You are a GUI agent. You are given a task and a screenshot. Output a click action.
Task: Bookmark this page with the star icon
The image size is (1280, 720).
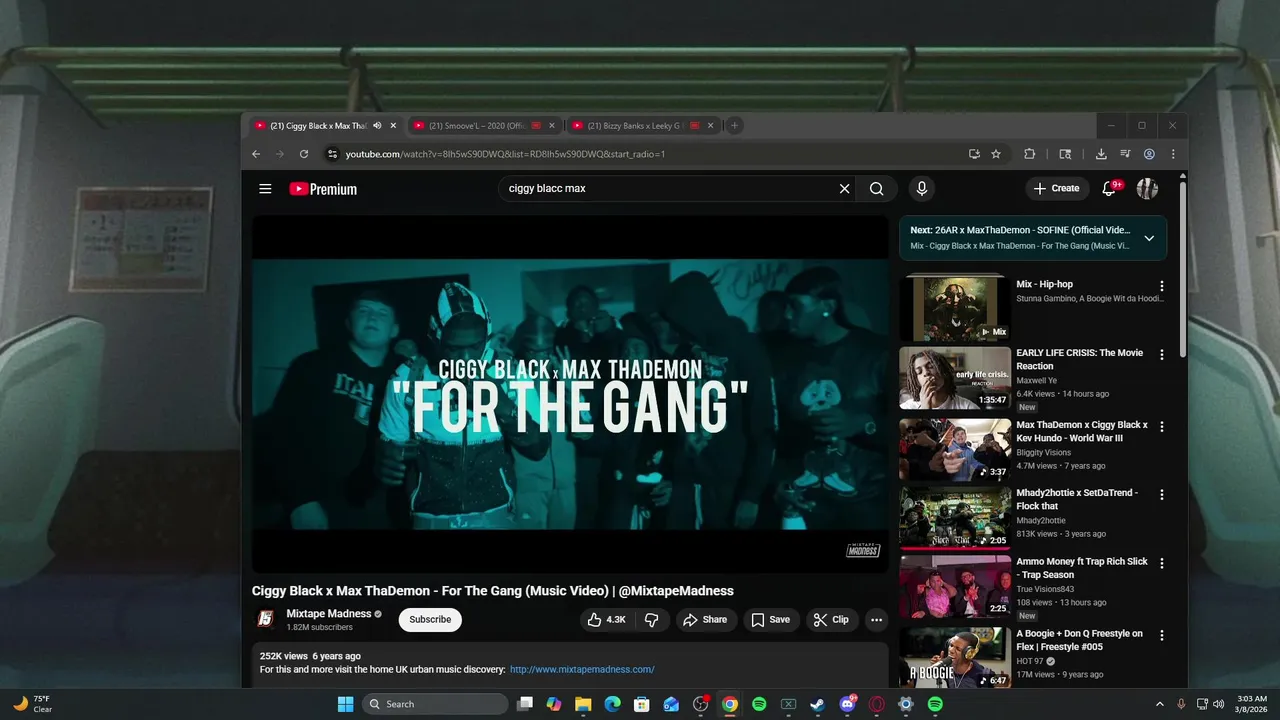996,154
